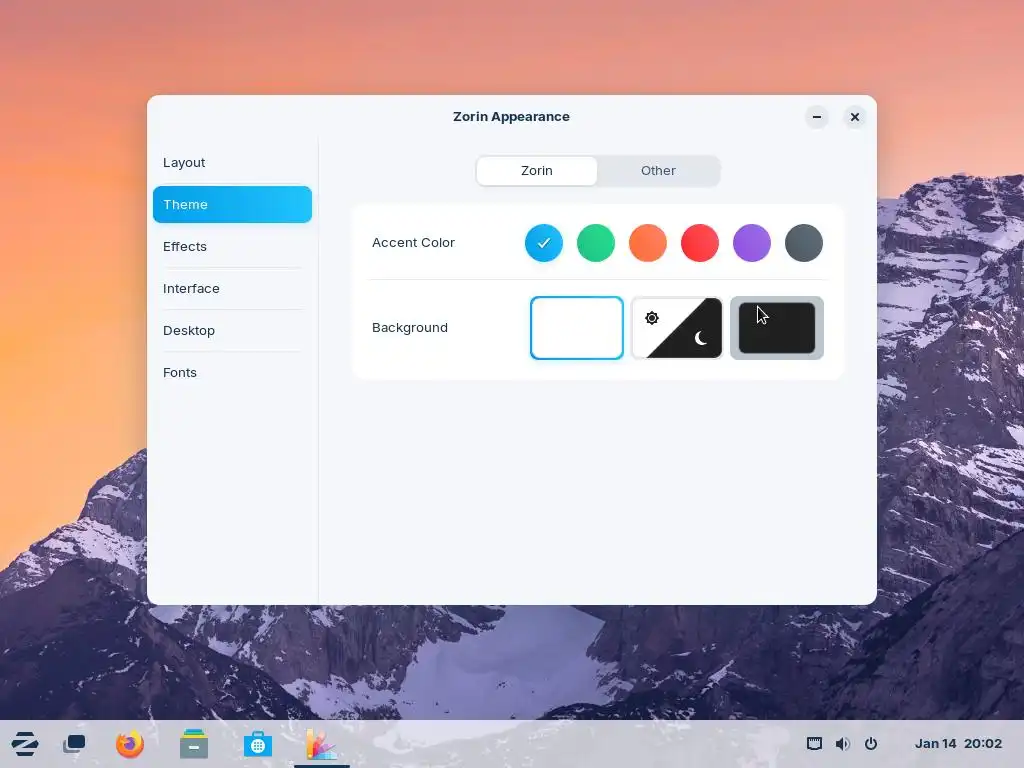Open the Desktop settings section
This screenshot has width=1024, height=768.
[232, 330]
